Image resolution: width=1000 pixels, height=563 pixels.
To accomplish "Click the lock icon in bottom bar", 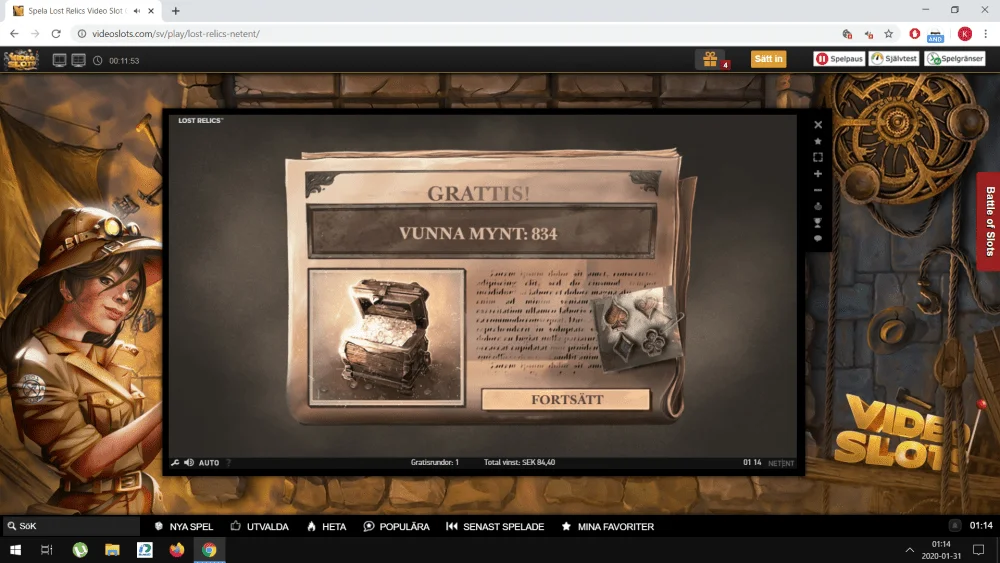I will coord(955,525).
